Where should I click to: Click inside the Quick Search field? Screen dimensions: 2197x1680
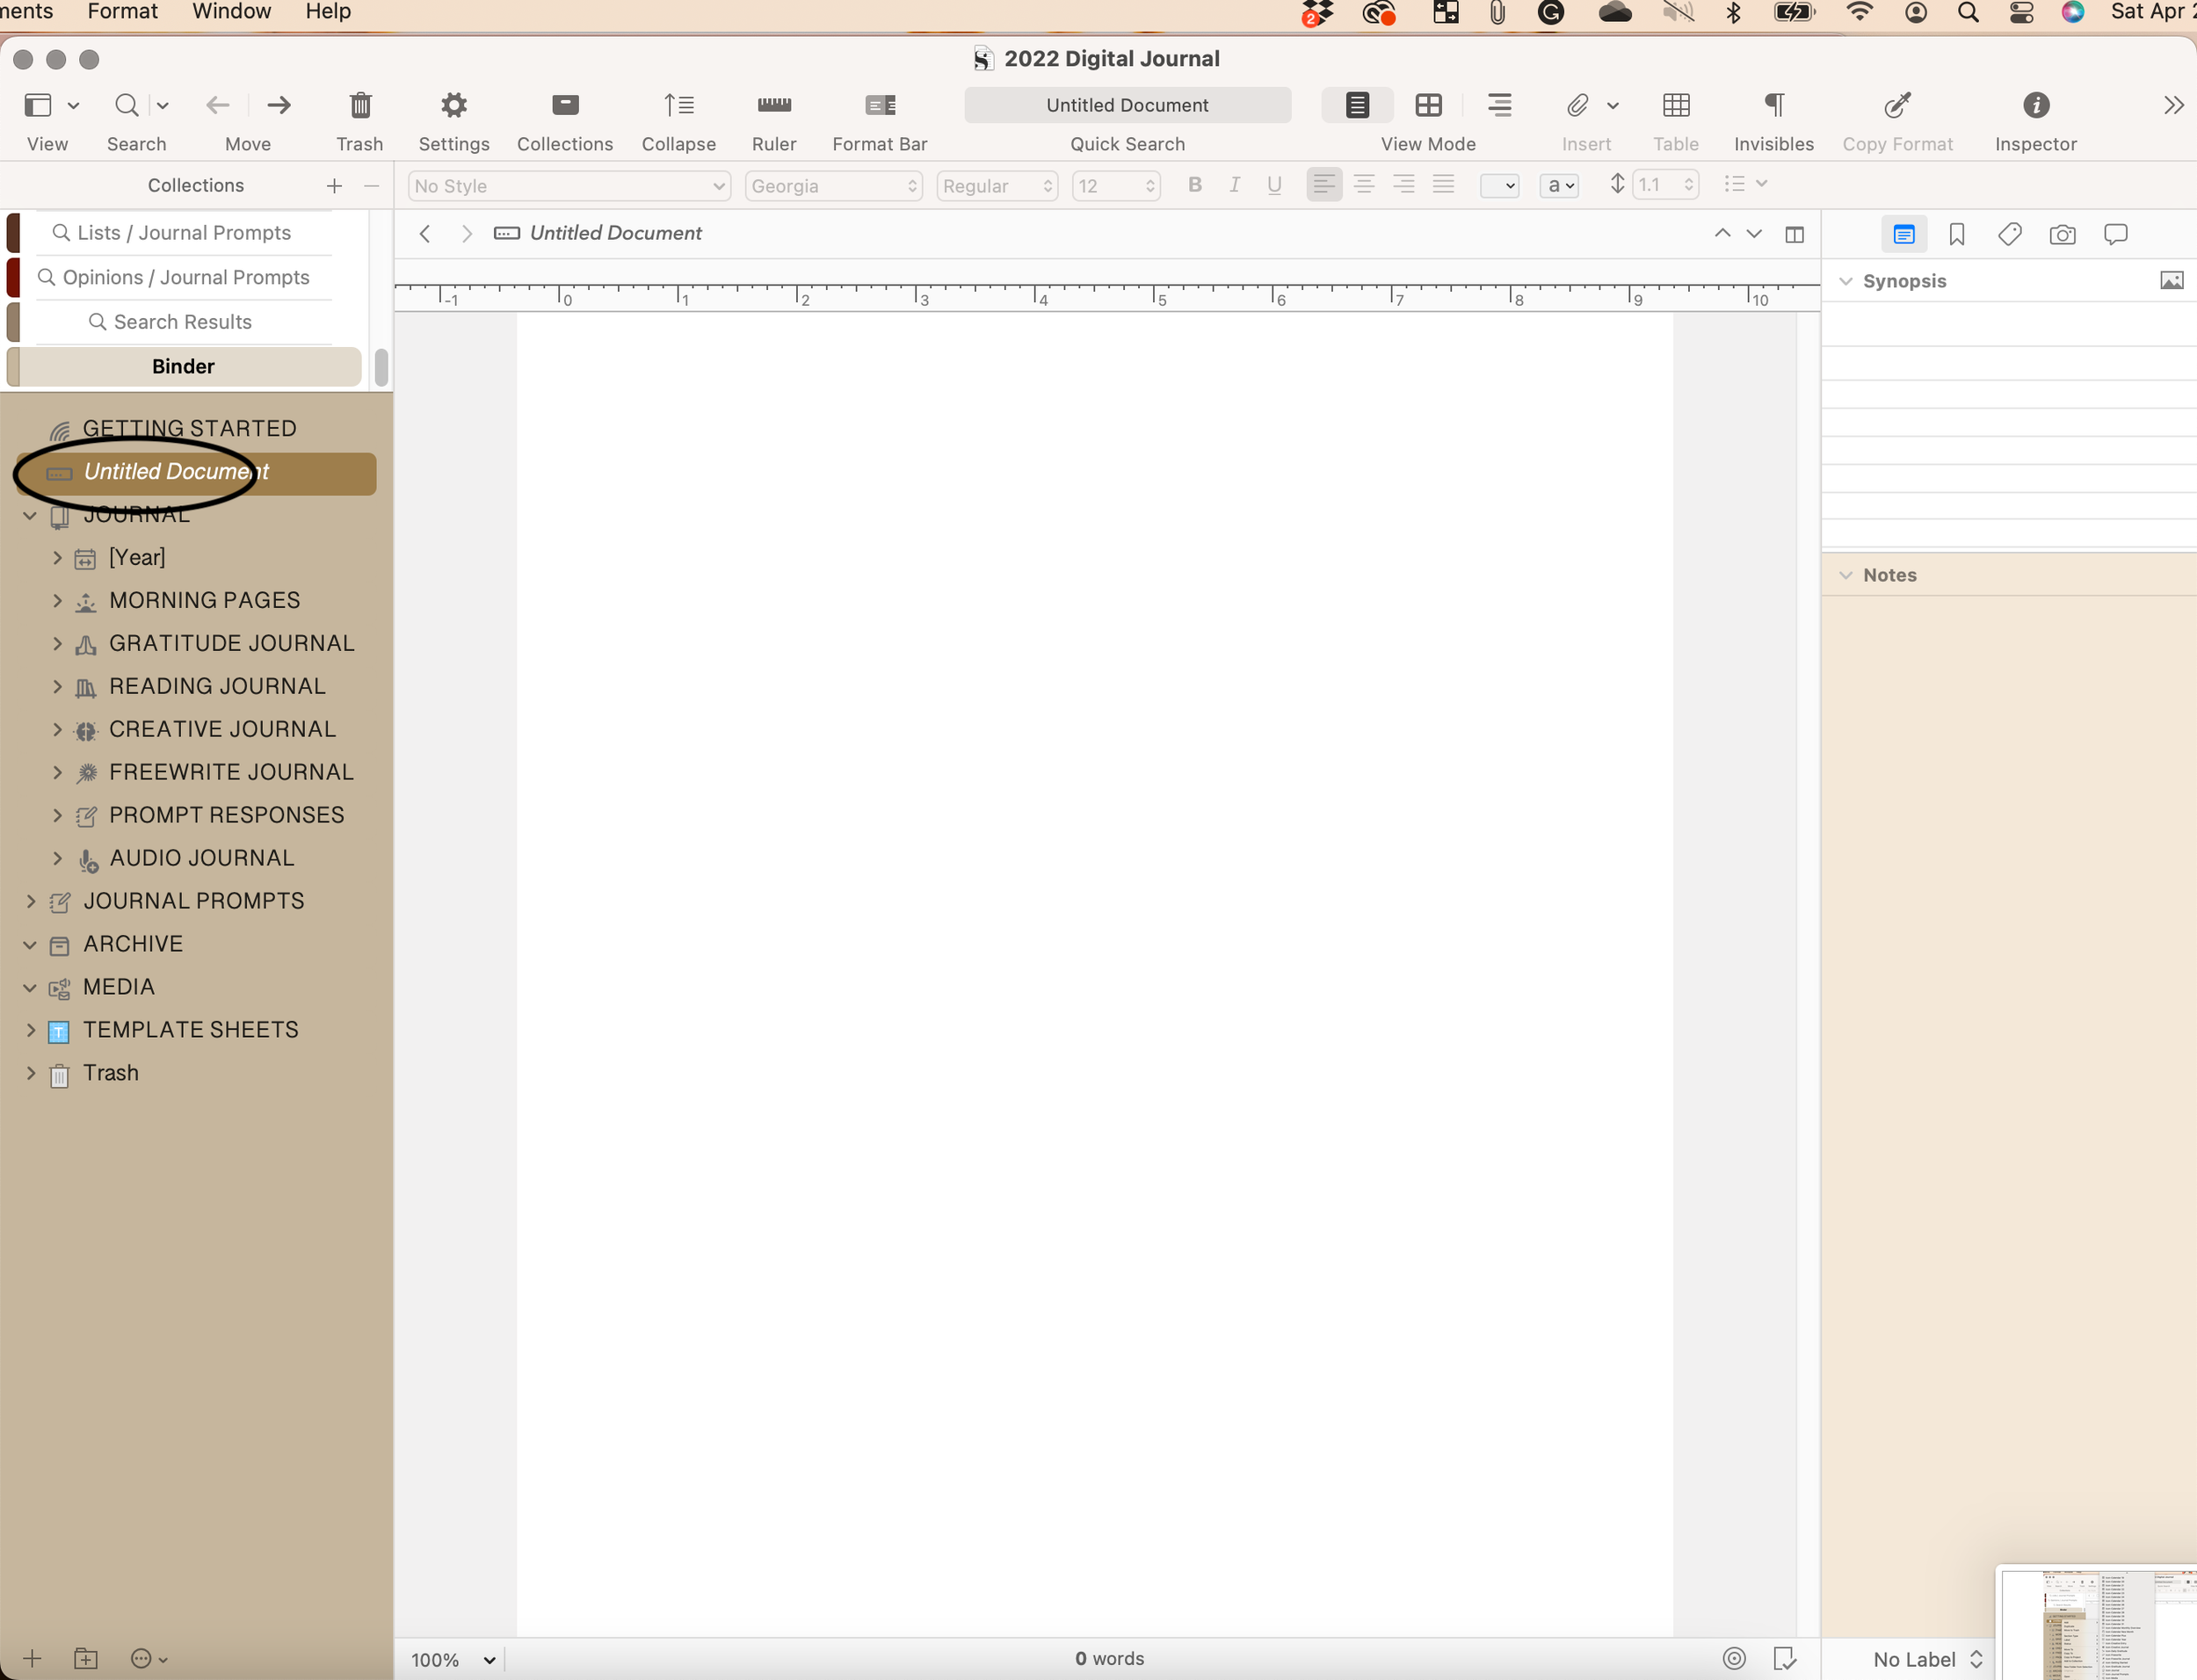(x=1127, y=105)
